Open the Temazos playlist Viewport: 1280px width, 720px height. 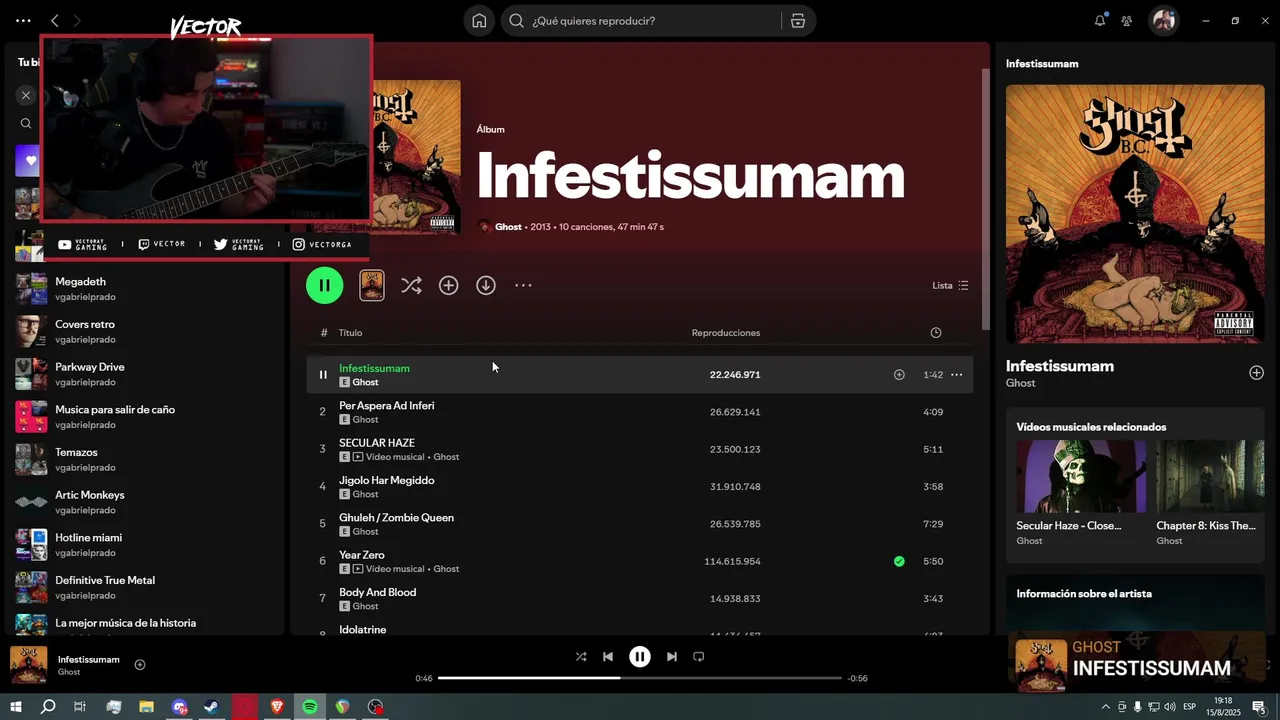(x=145, y=459)
